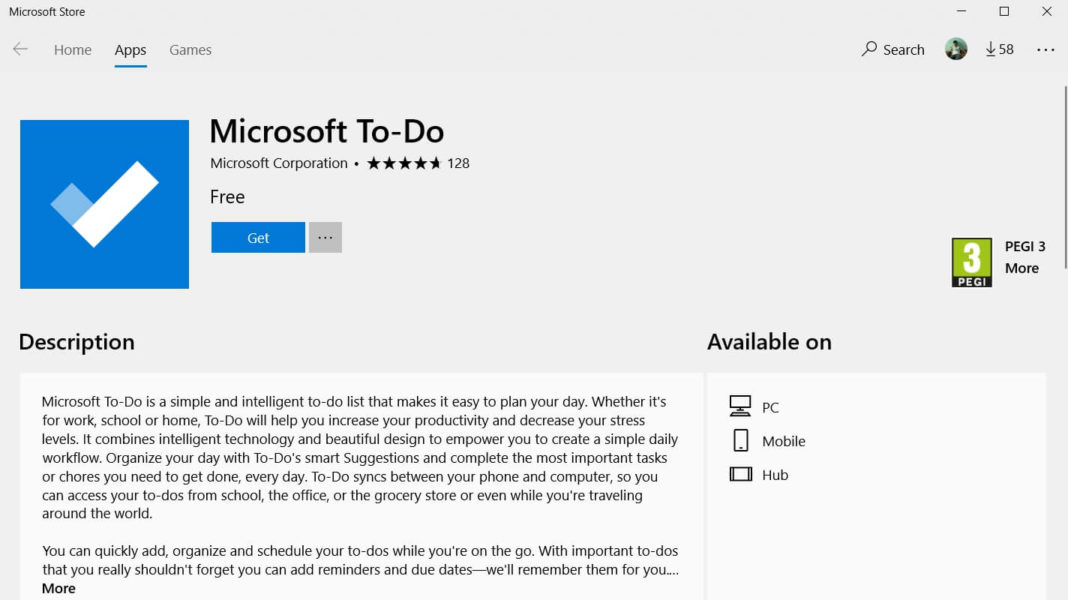Minimize the Microsoft Store window
1068x600 pixels.
coord(961,12)
